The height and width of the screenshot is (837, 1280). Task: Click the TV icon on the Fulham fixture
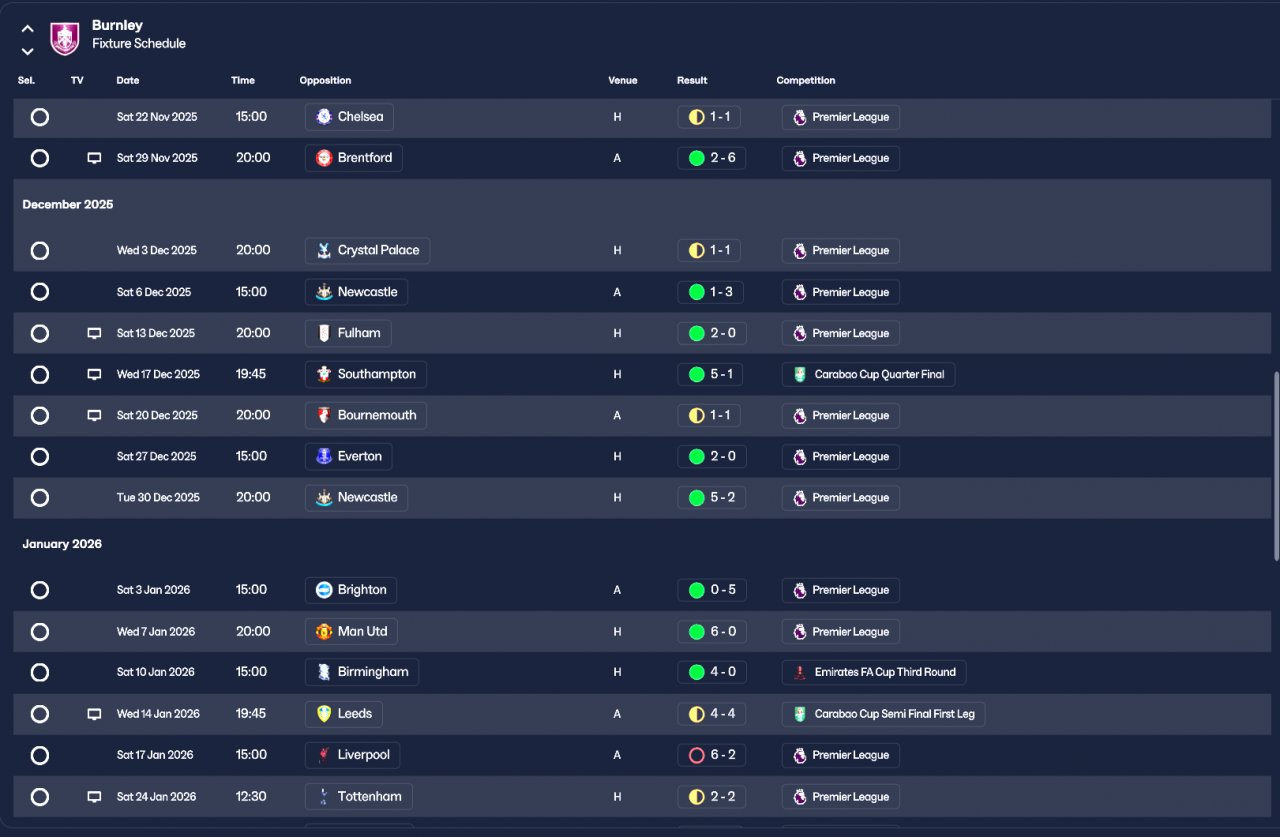pyautogui.click(x=94, y=333)
